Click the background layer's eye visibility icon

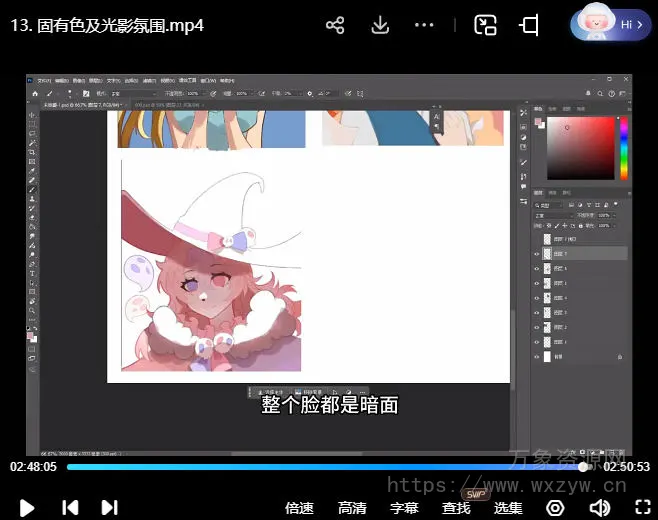click(x=537, y=356)
